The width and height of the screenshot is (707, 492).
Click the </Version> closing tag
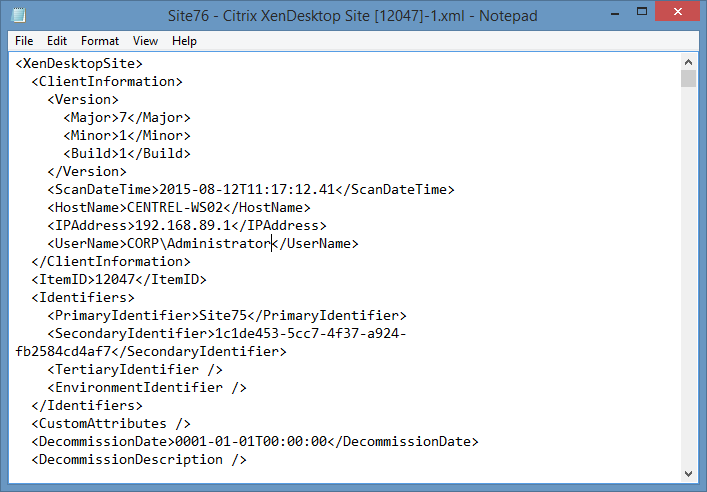87,172
